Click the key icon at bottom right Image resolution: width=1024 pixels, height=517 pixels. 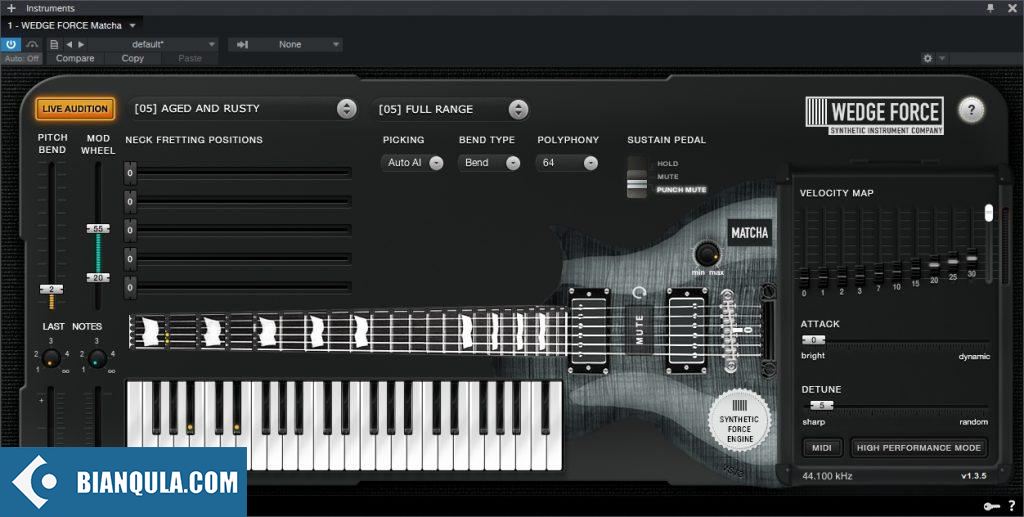click(x=991, y=506)
